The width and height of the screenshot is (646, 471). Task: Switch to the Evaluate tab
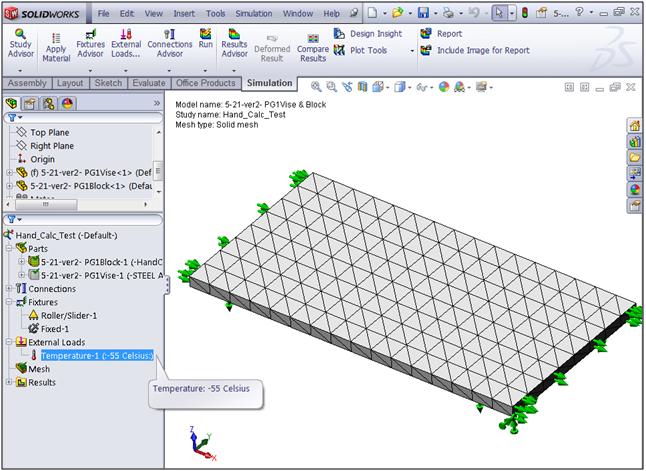[x=149, y=83]
